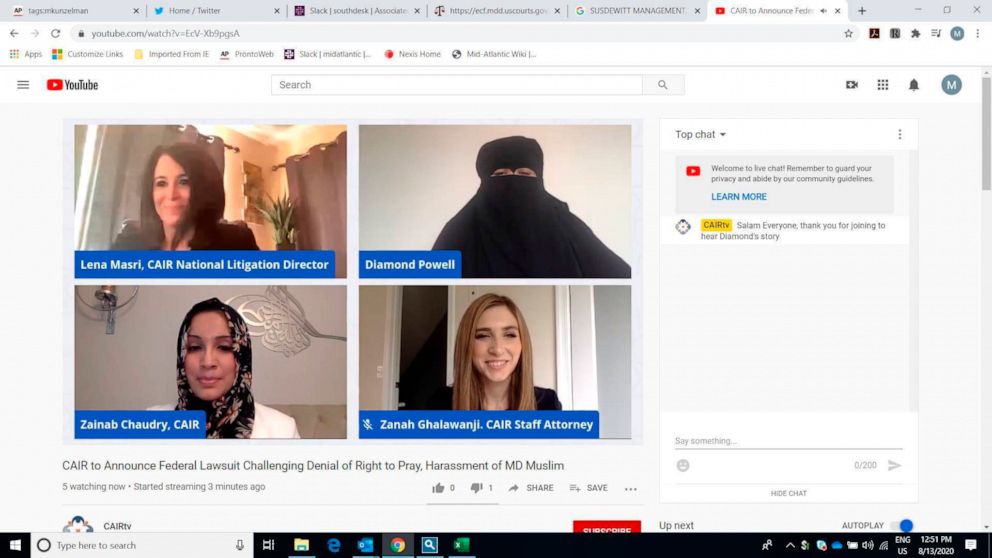The height and width of the screenshot is (558, 992).
Task: Click HIDE CHAT button
Action: 788,493
